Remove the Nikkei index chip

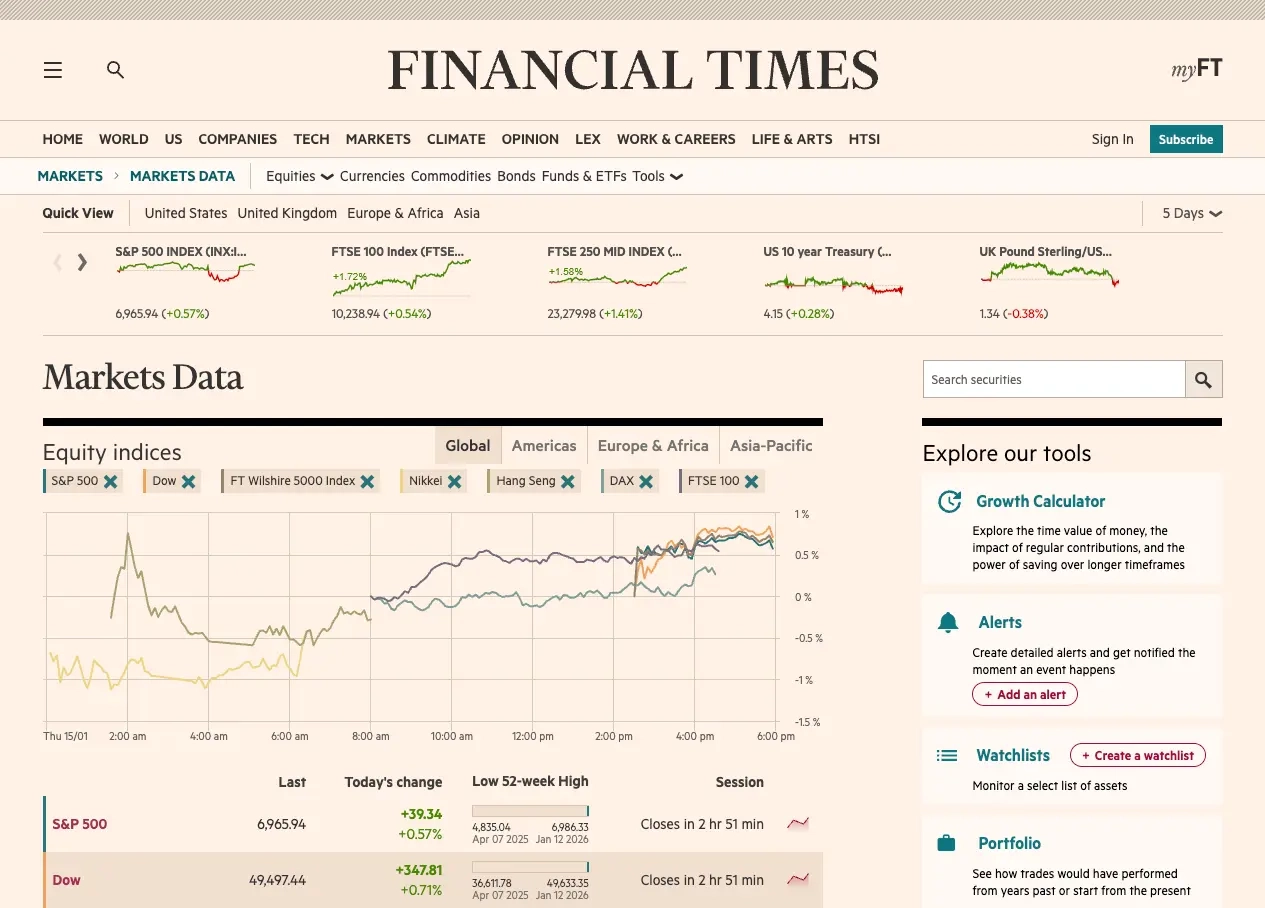456,481
